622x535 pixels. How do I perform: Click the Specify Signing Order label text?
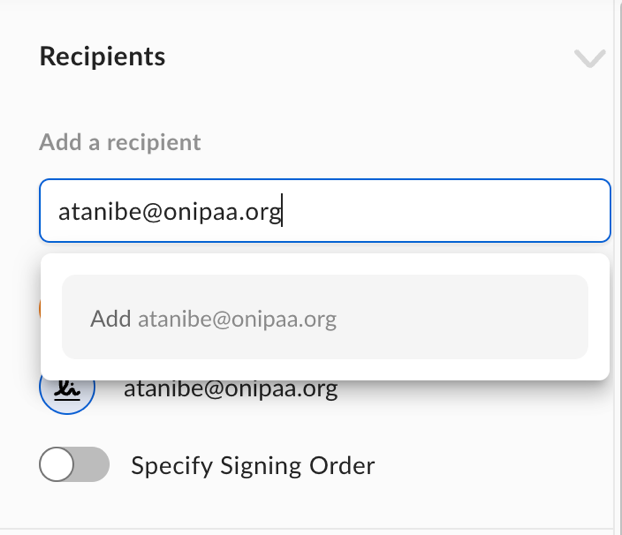(x=253, y=466)
